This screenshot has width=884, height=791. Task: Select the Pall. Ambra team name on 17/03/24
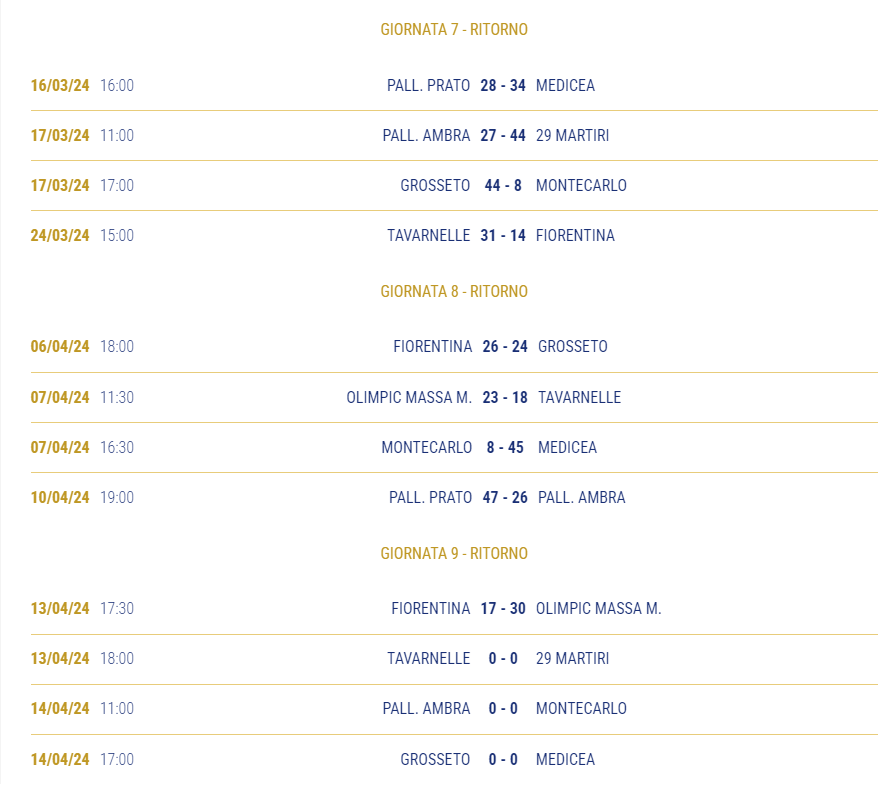pyautogui.click(x=426, y=136)
